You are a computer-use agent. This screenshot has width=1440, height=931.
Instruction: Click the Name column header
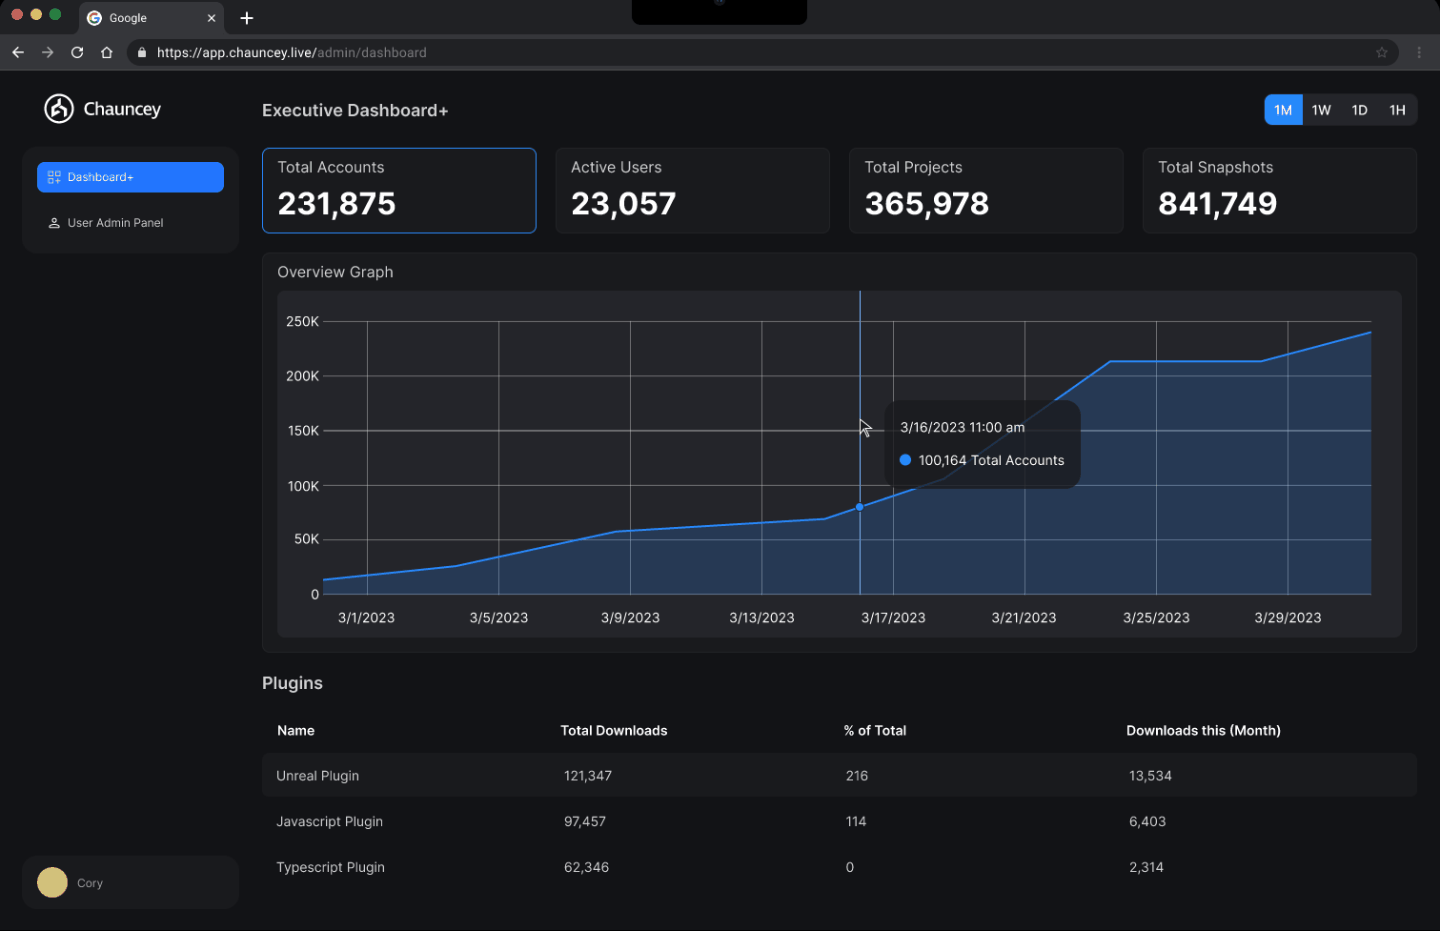click(x=296, y=731)
